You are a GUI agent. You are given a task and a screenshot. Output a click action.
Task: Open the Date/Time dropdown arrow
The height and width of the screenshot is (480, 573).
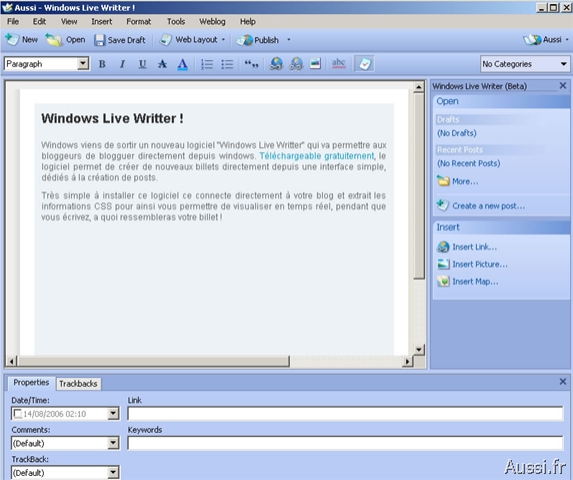click(x=113, y=414)
